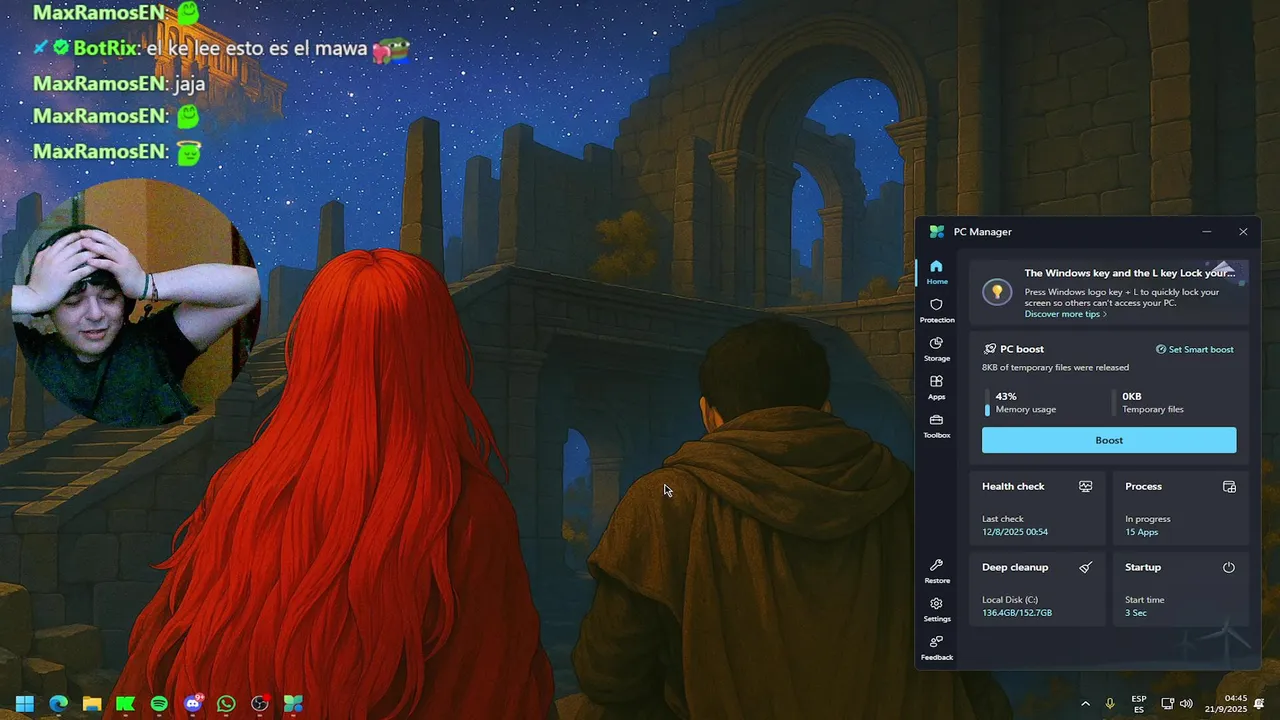
Task: Expand hidden system tray icons chevron
Action: click(x=1086, y=704)
